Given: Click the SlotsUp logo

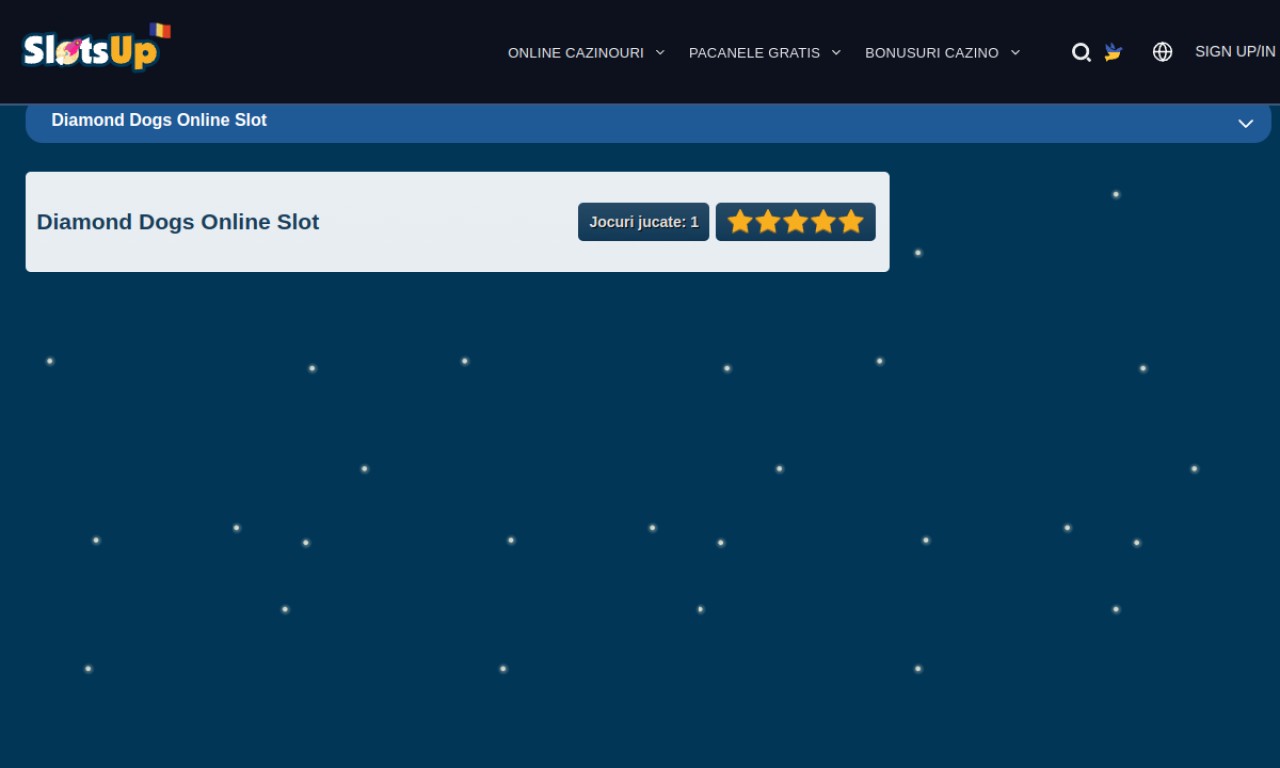Looking at the screenshot, I should point(91,49).
